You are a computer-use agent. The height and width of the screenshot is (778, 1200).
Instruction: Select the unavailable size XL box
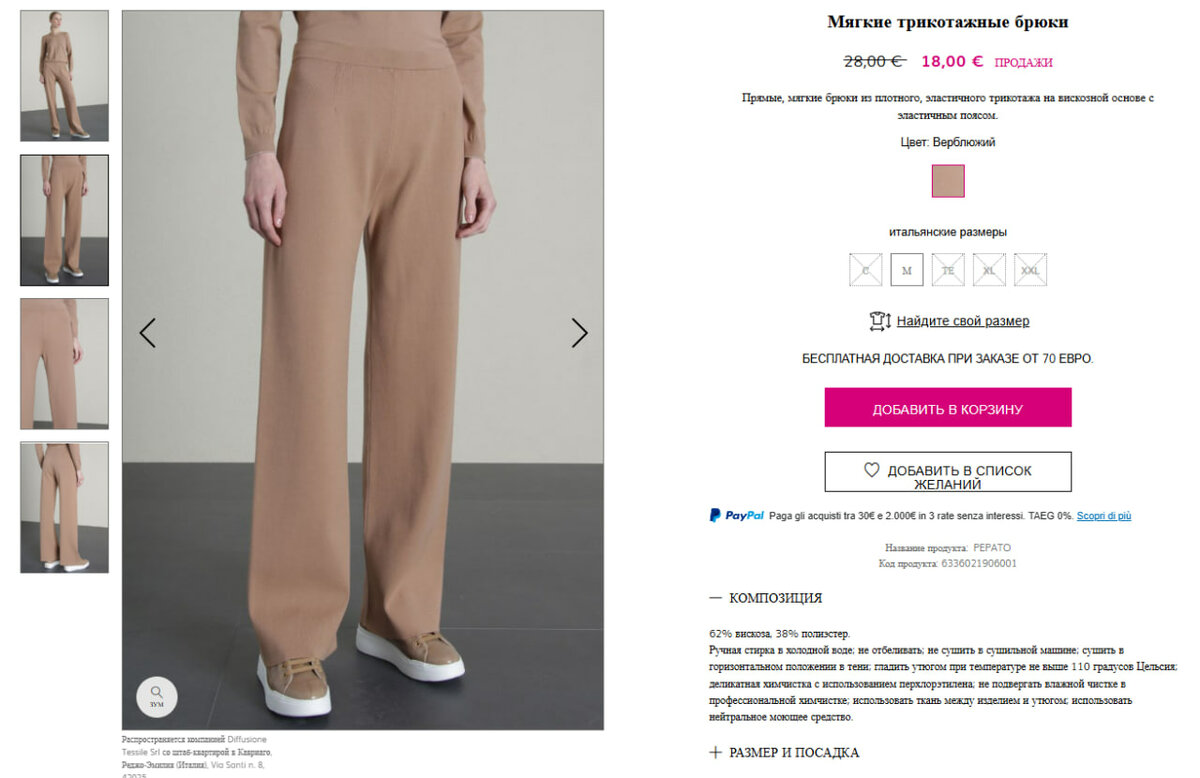(x=989, y=270)
